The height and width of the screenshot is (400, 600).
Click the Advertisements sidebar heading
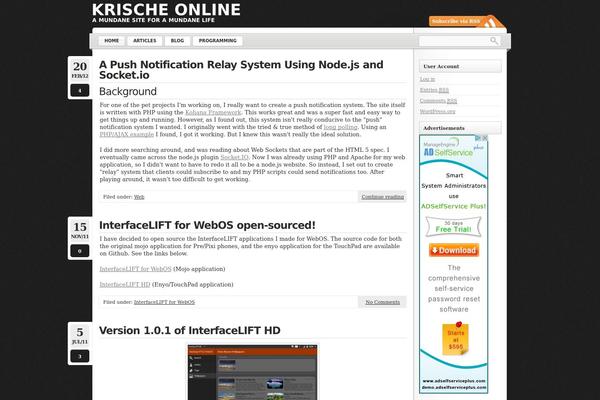point(460,128)
